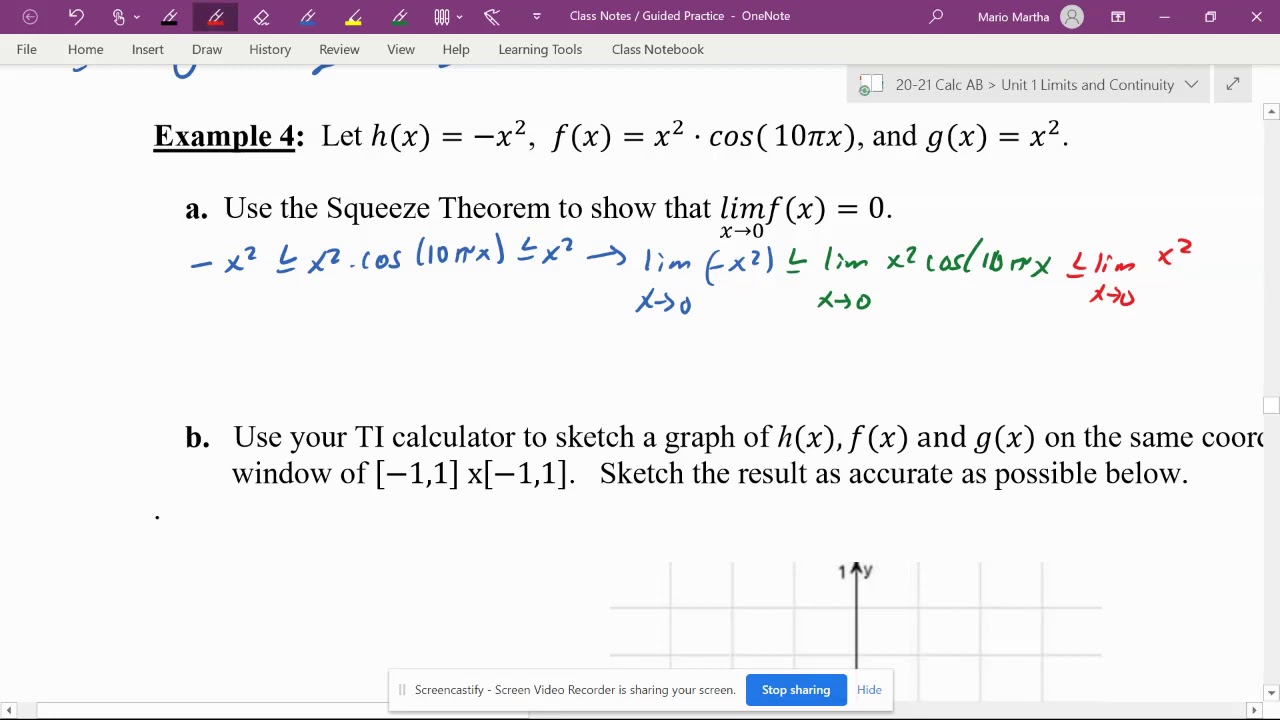Image resolution: width=1280 pixels, height=720 pixels.
Task: Switch to the Home tab
Action: pyautogui.click(x=86, y=49)
